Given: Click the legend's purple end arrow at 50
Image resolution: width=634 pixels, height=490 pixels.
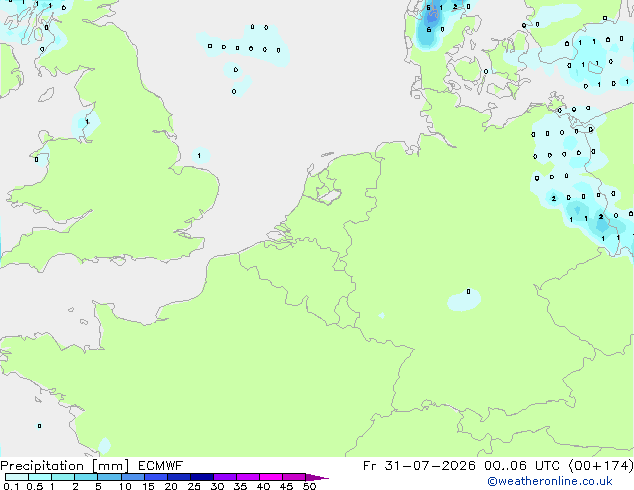Looking at the screenshot, I should (x=317, y=477).
